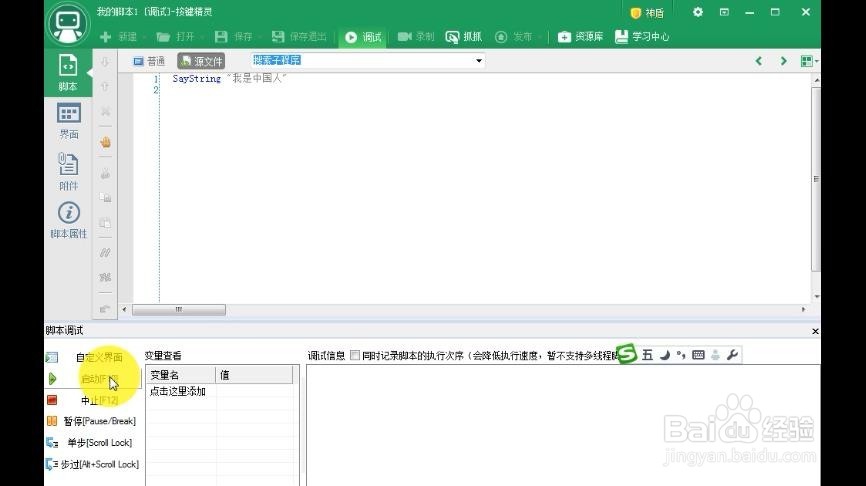
Task: Click the 单步[Scroll Lock] step button
Action: 92,443
